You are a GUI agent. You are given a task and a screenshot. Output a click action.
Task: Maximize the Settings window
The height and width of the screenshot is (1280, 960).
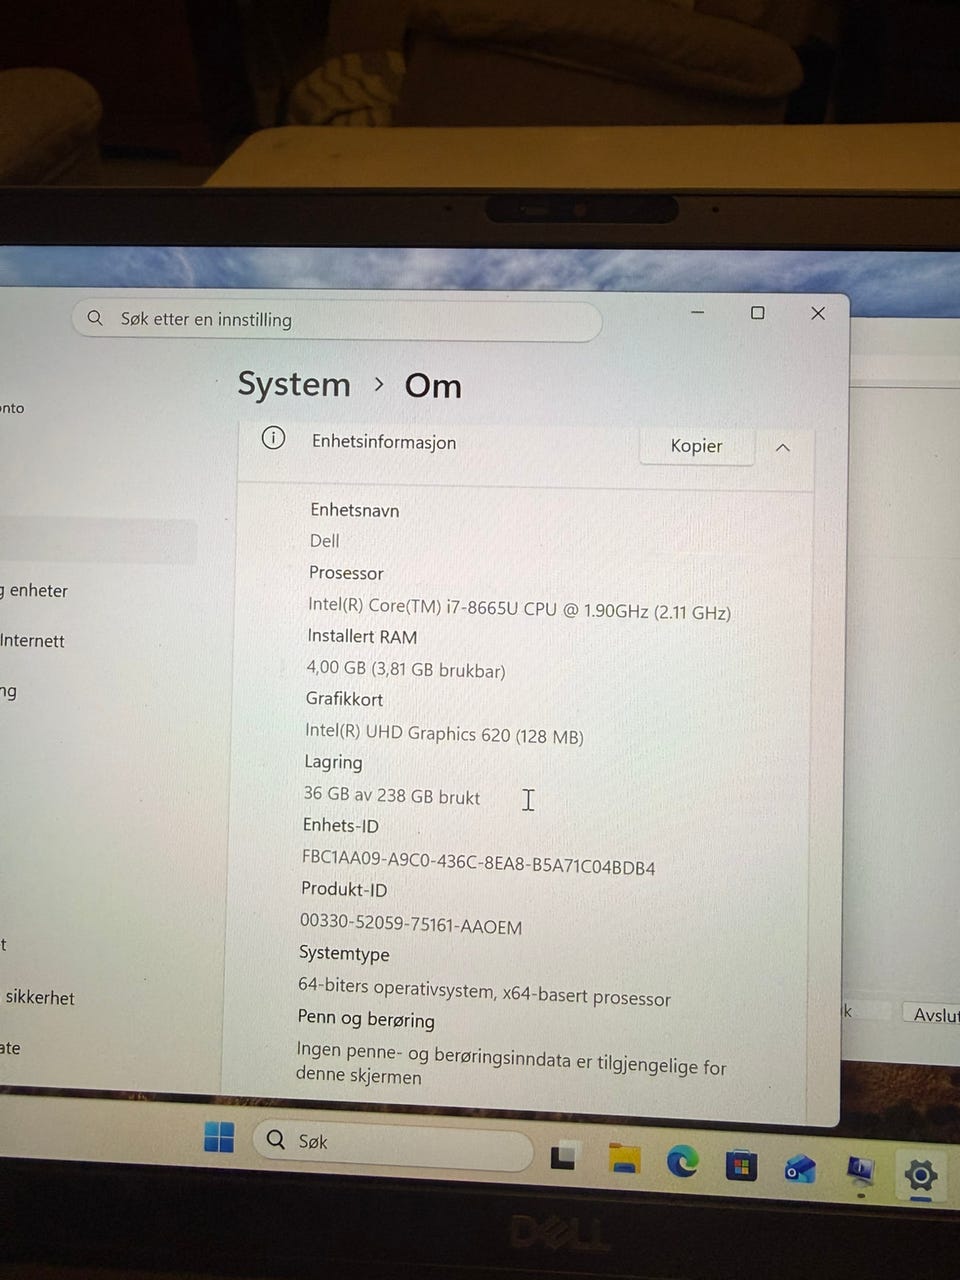(x=758, y=313)
